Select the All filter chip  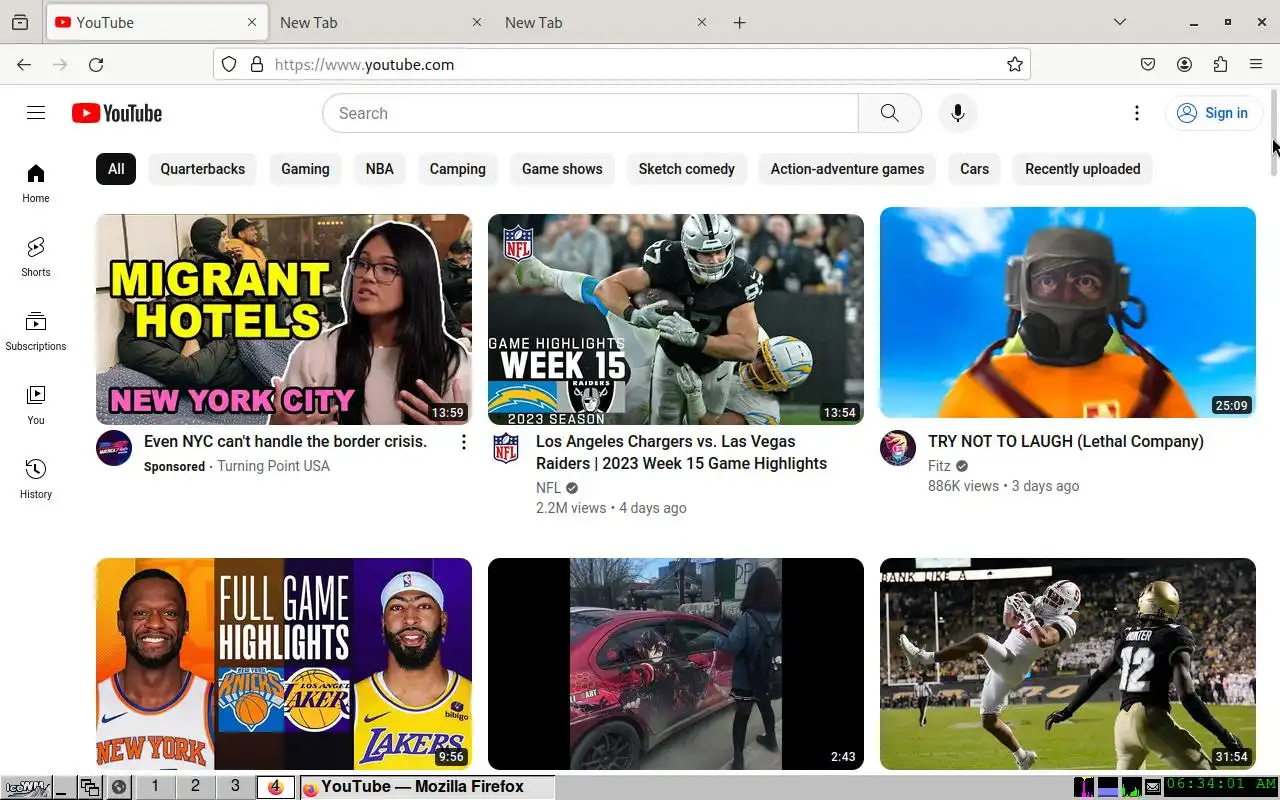click(x=116, y=169)
